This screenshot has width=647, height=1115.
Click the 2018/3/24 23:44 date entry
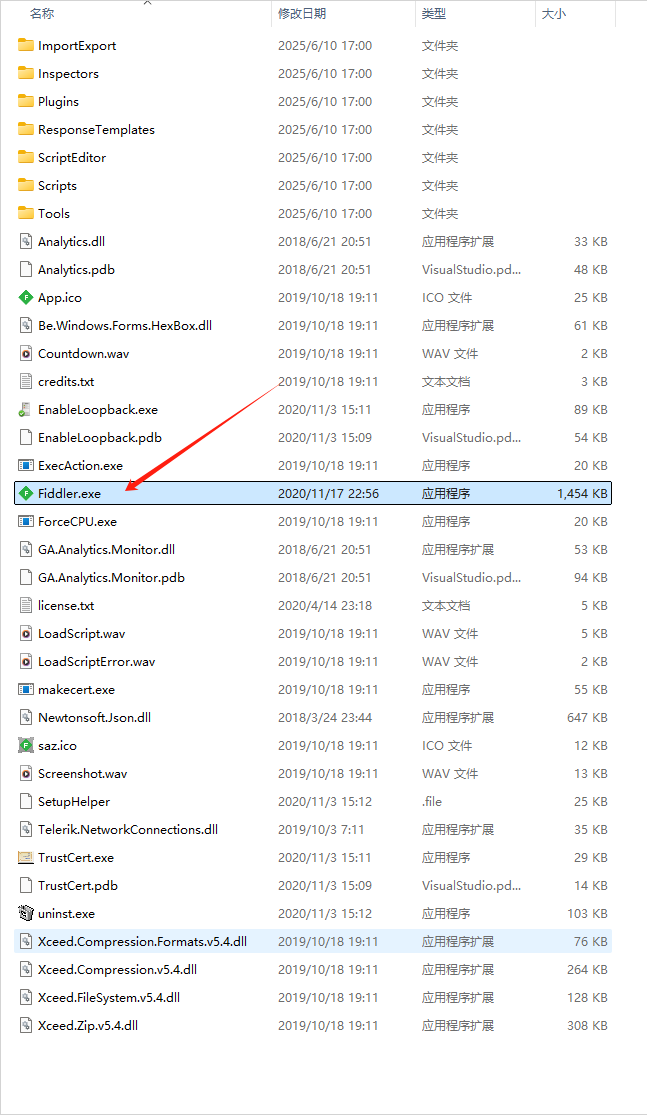click(x=325, y=717)
